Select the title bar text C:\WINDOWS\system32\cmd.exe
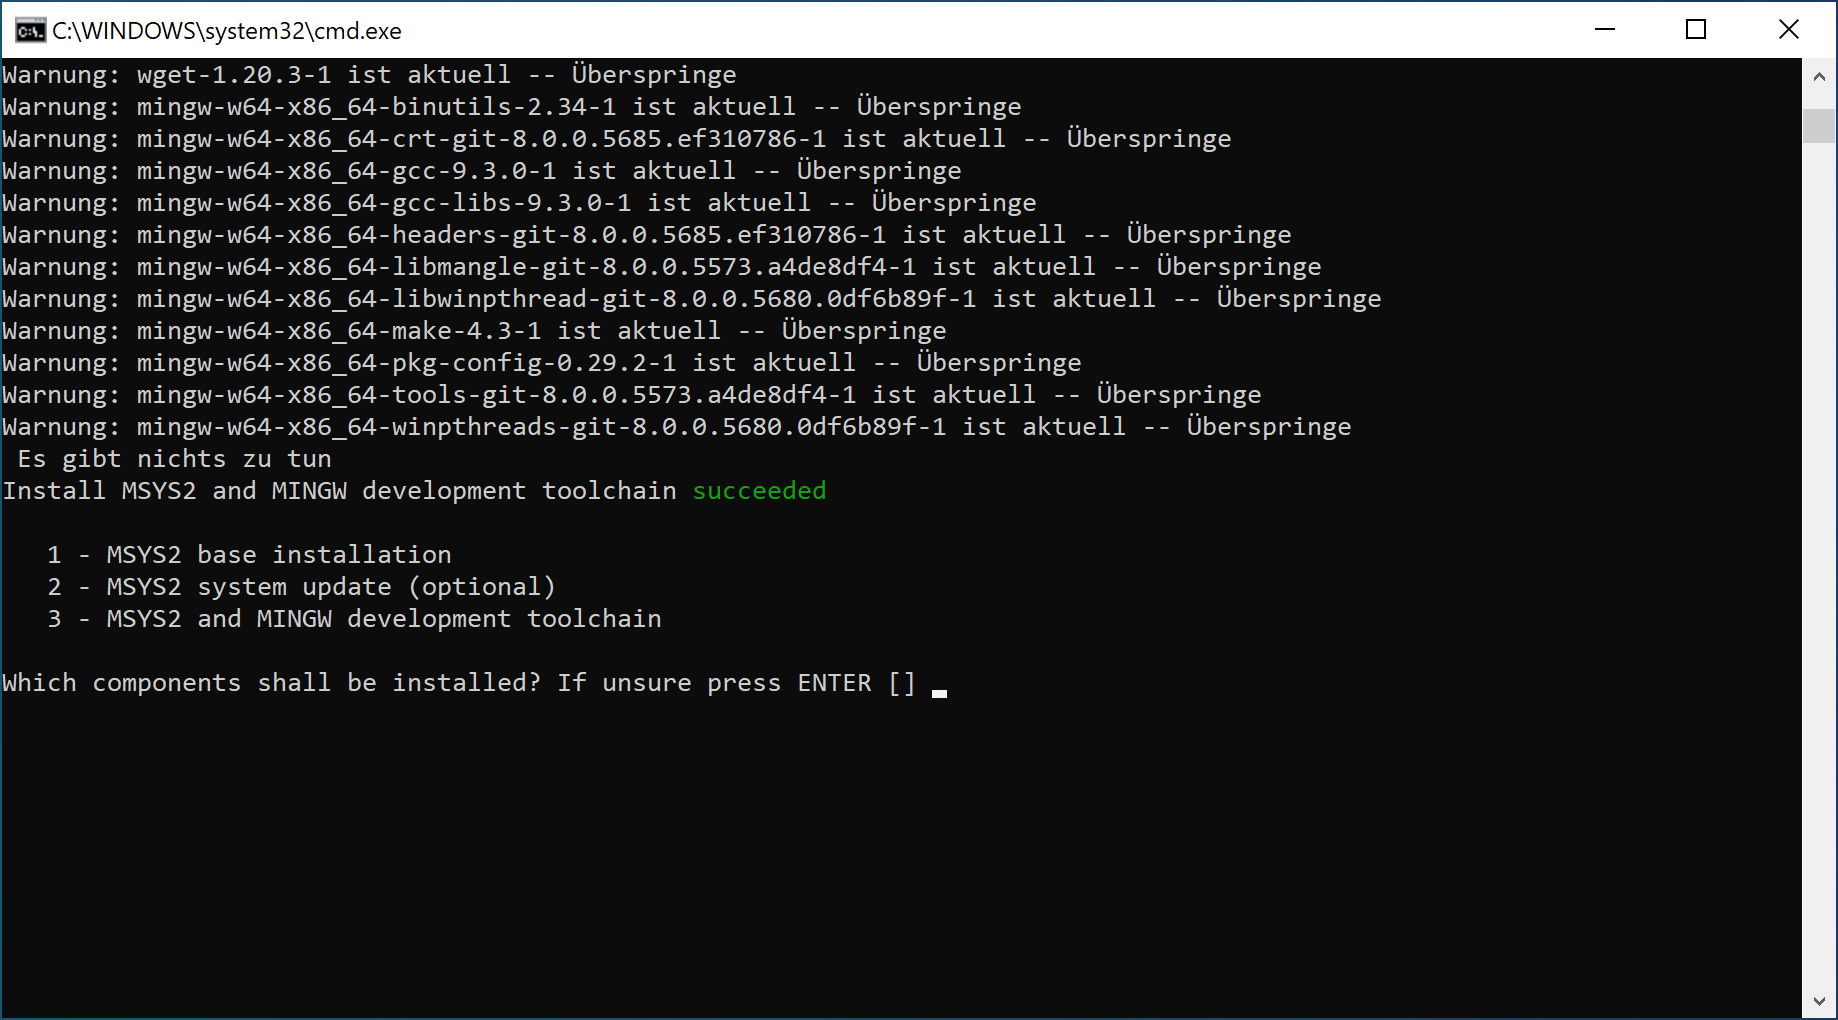This screenshot has height=1020, width=1838. click(228, 30)
